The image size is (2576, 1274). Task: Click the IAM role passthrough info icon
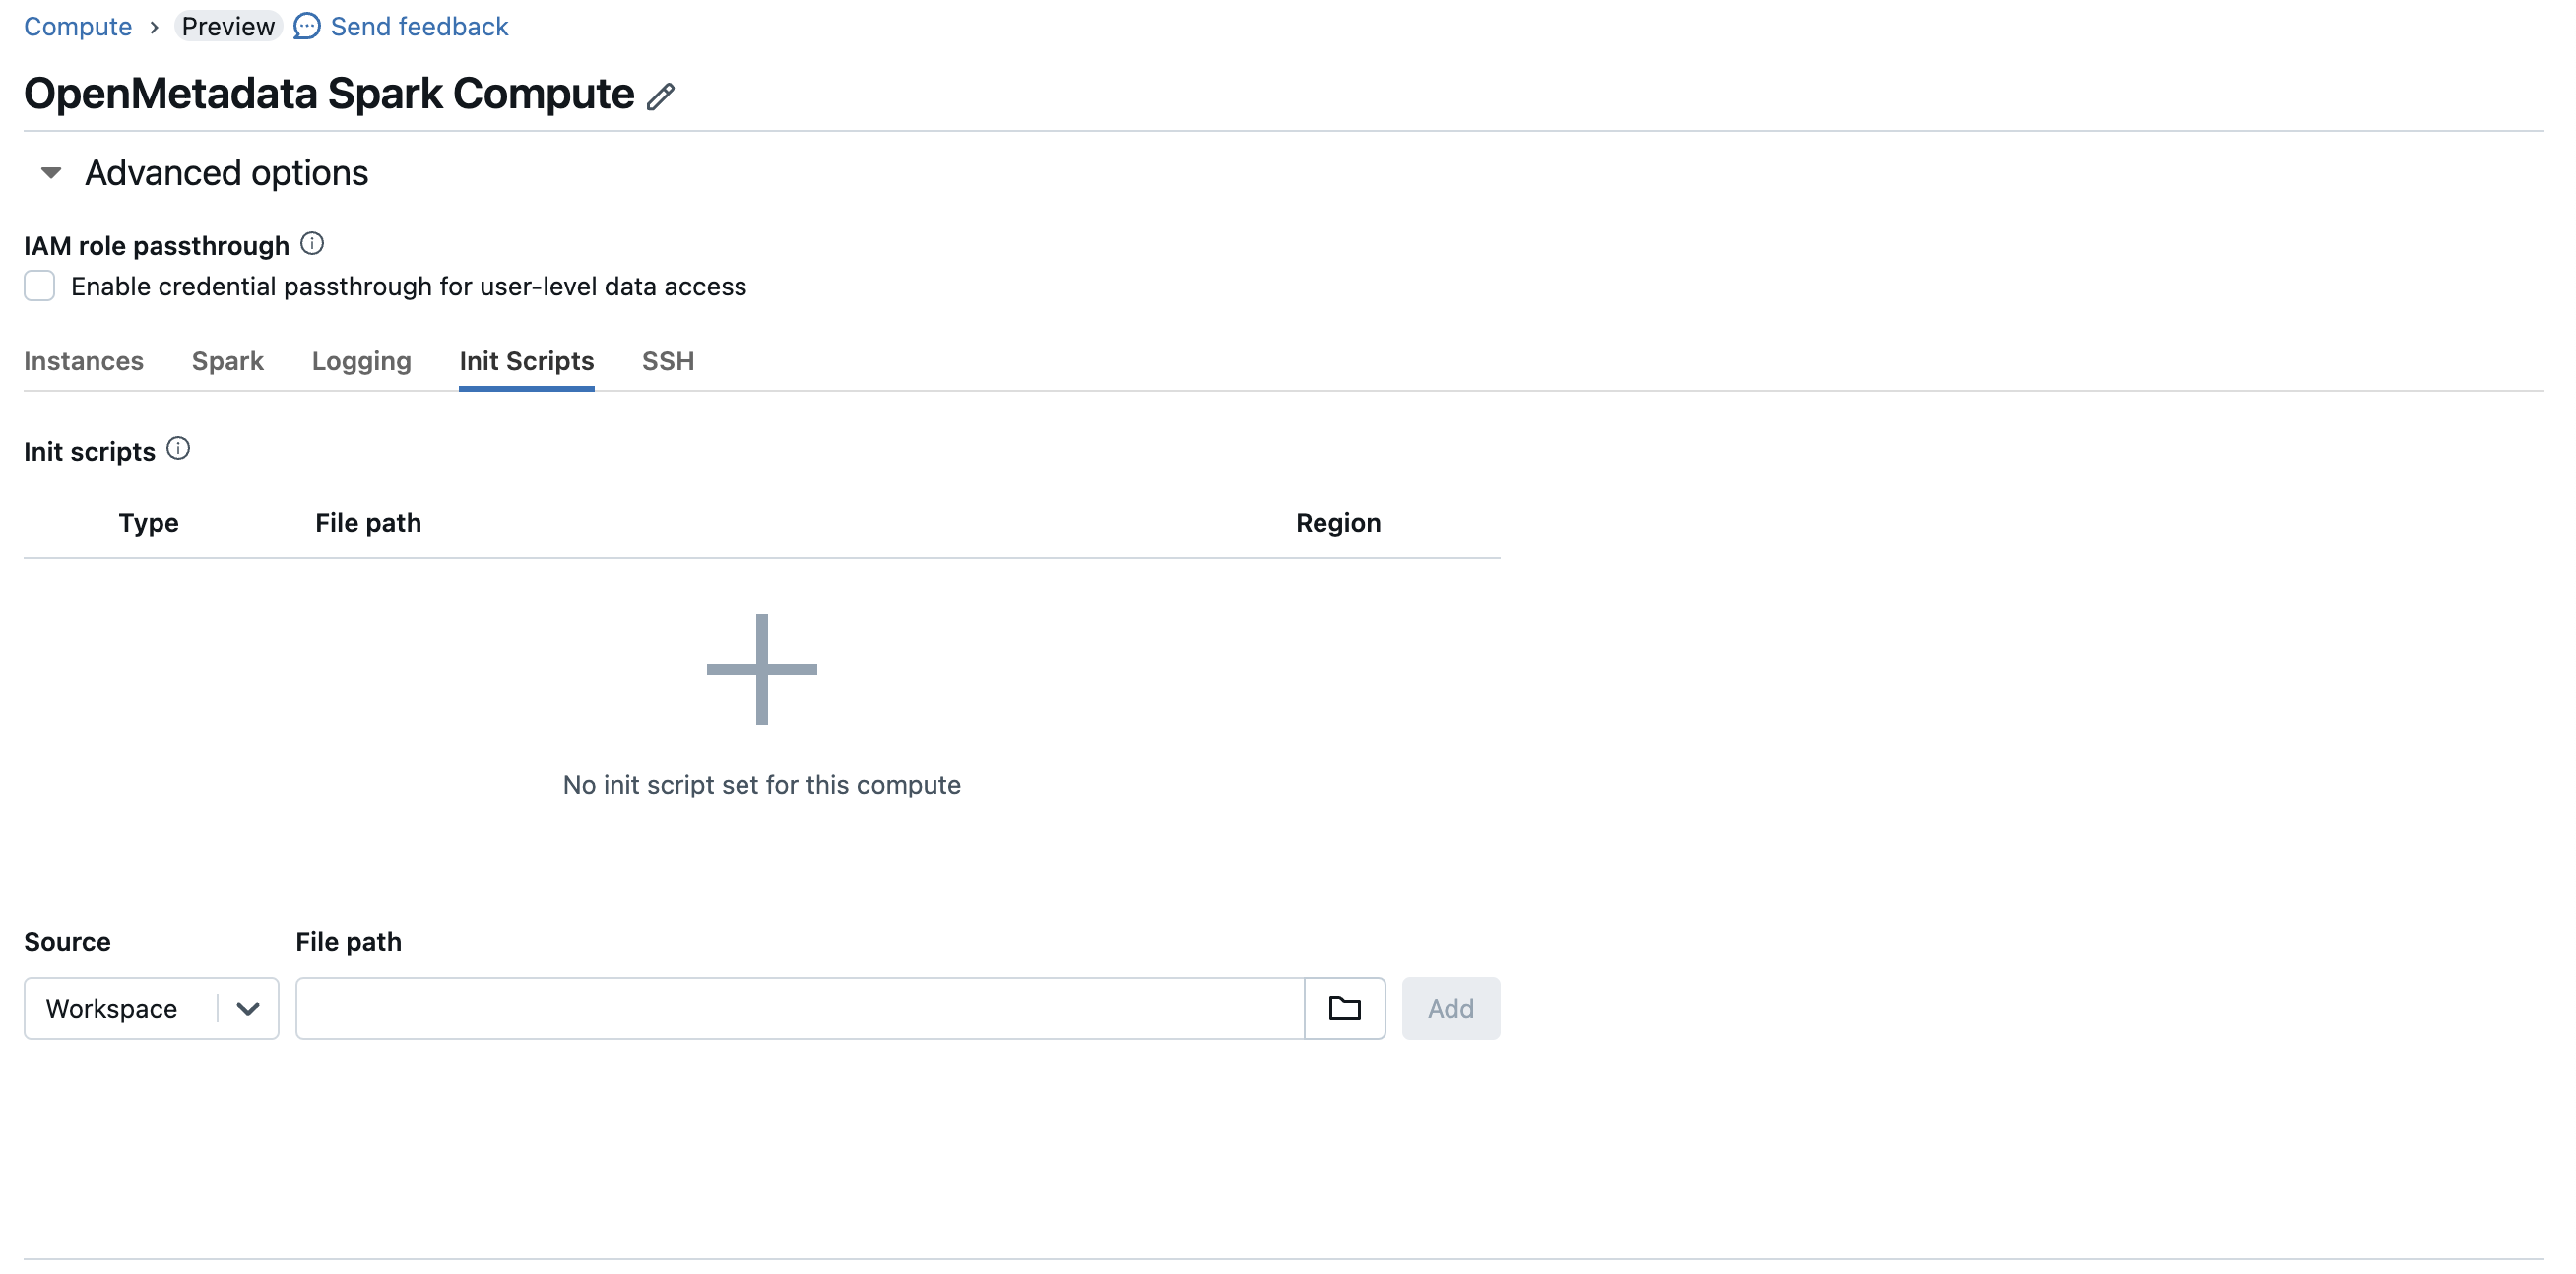[x=313, y=243]
